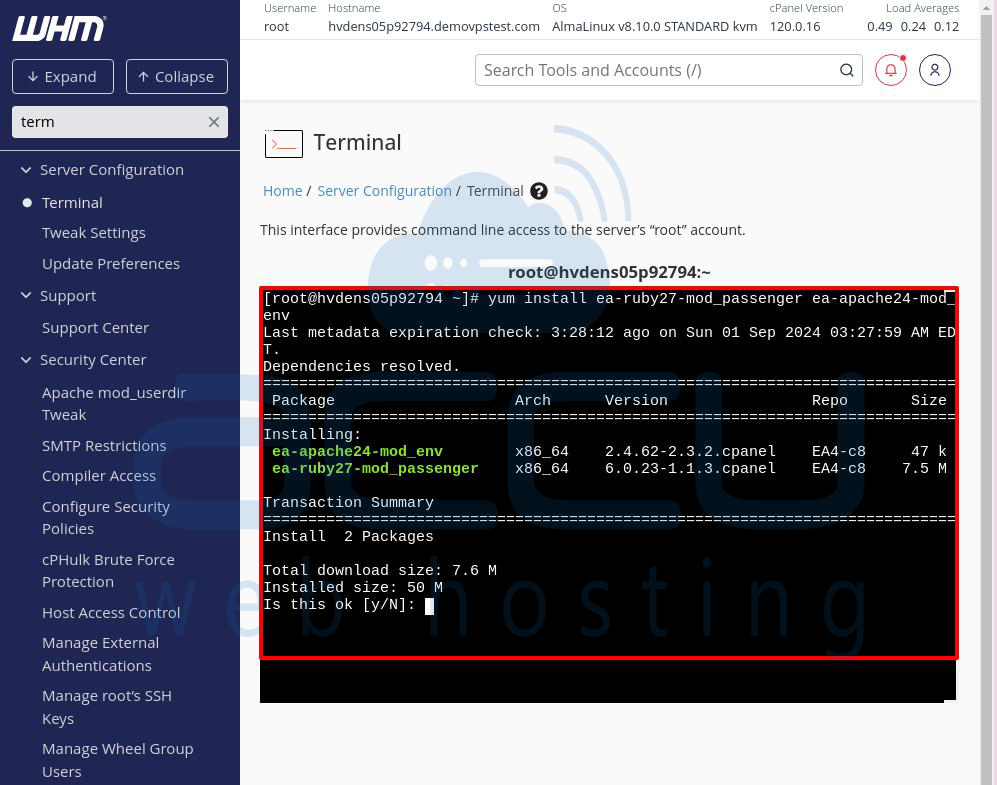Image resolution: width=997 pixels, height=785 pixels.
Task: Click the OS text AlmaLinux v8.10.0 STANDARD kvm
Action: coord(654,27)
